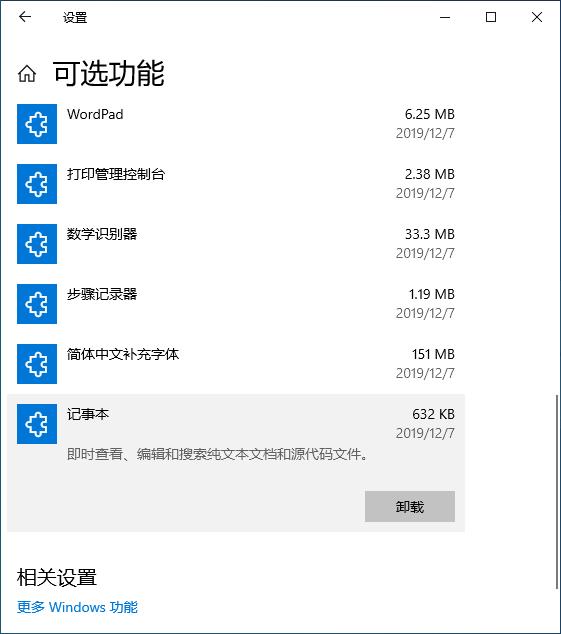
Task: Expand the 打印管理控制台 feature entry
Action: 236,184
